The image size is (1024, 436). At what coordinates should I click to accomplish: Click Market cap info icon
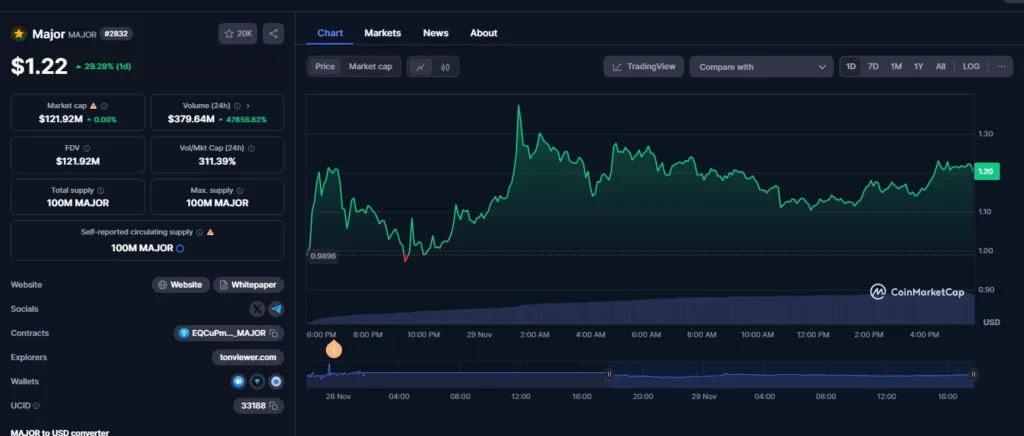point(104,106)
